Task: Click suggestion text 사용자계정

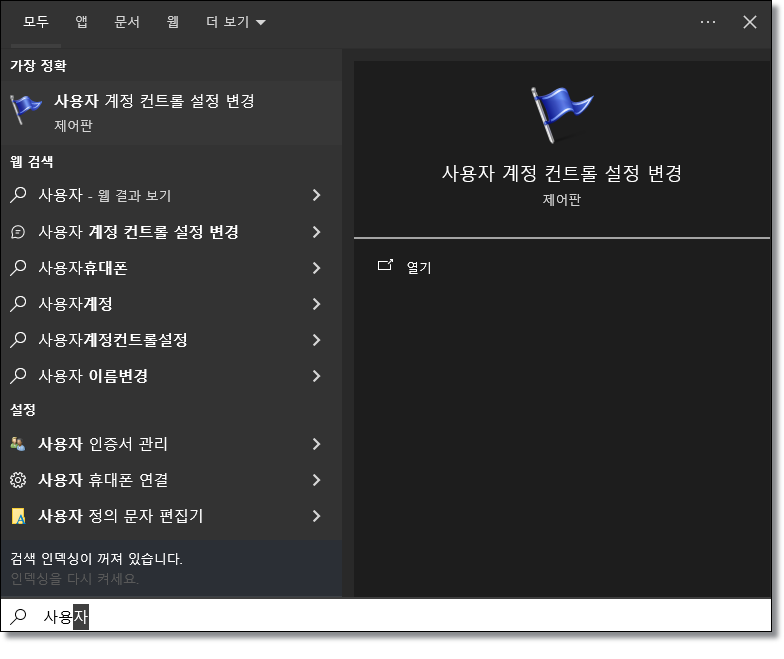Action: [x=76, y=304]
